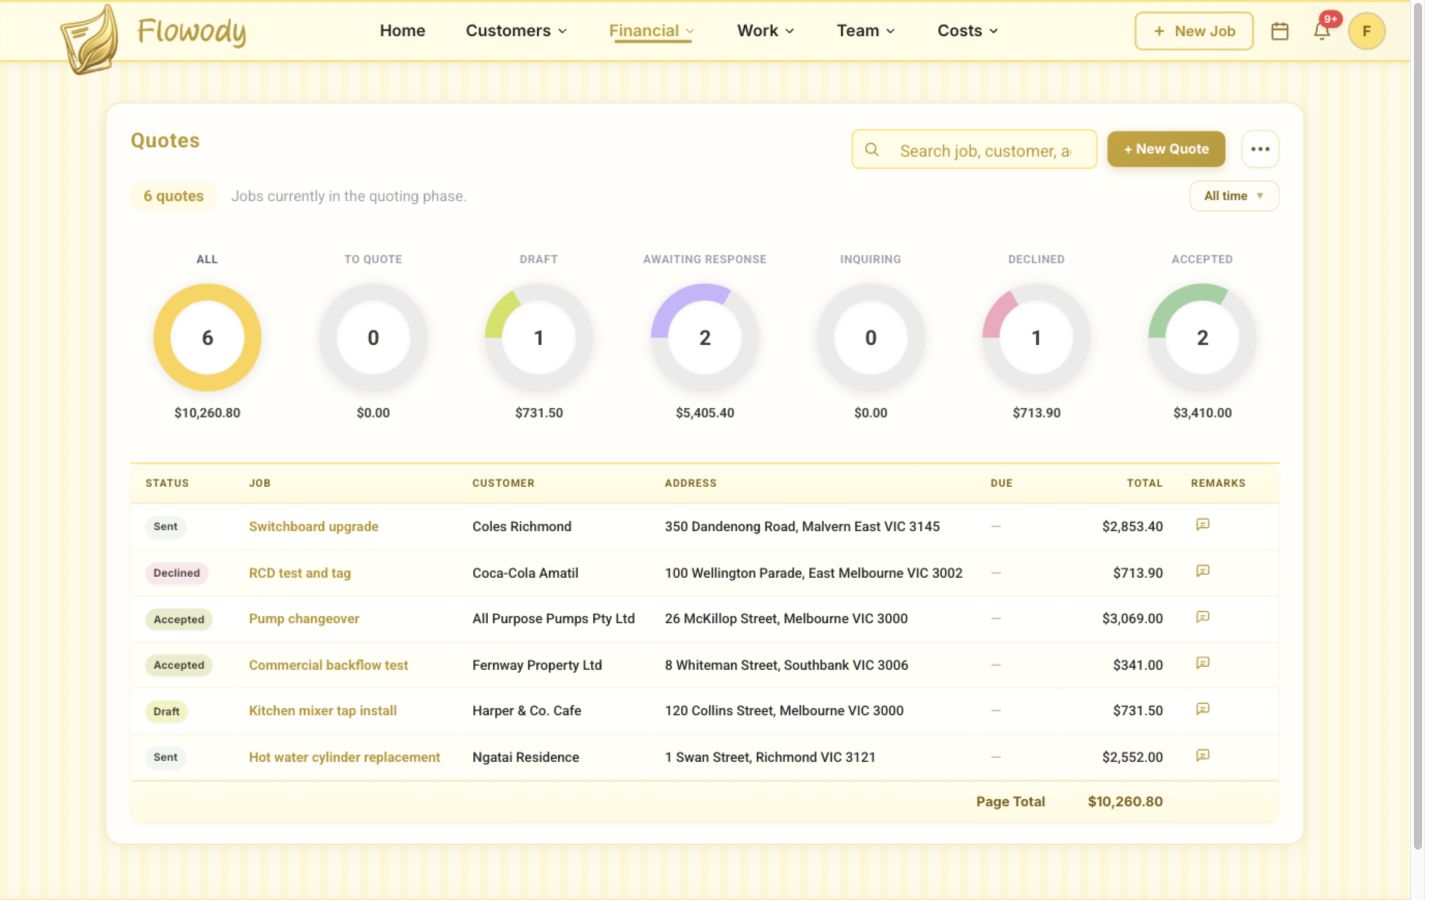Filter by ACCEPTED ring
This screenshot has width=1440, height=900.
pyautogui.click(x=1202, y=338)
